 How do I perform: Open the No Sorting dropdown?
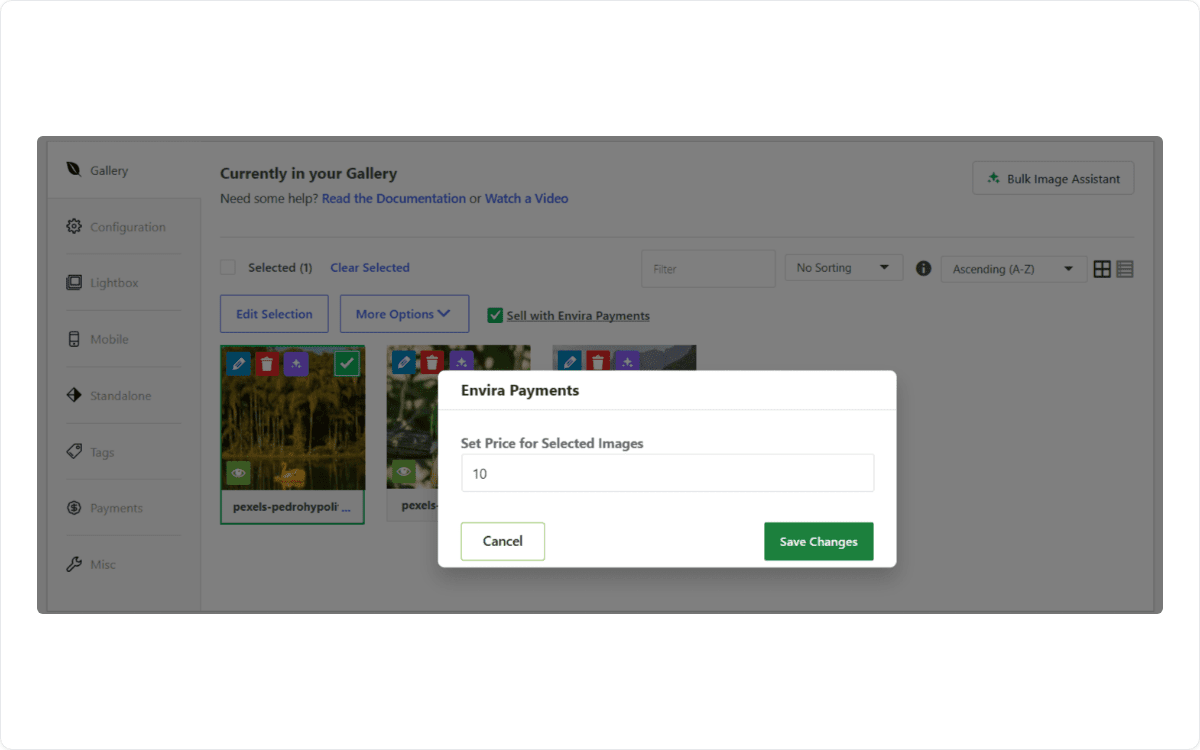(844, 268)
